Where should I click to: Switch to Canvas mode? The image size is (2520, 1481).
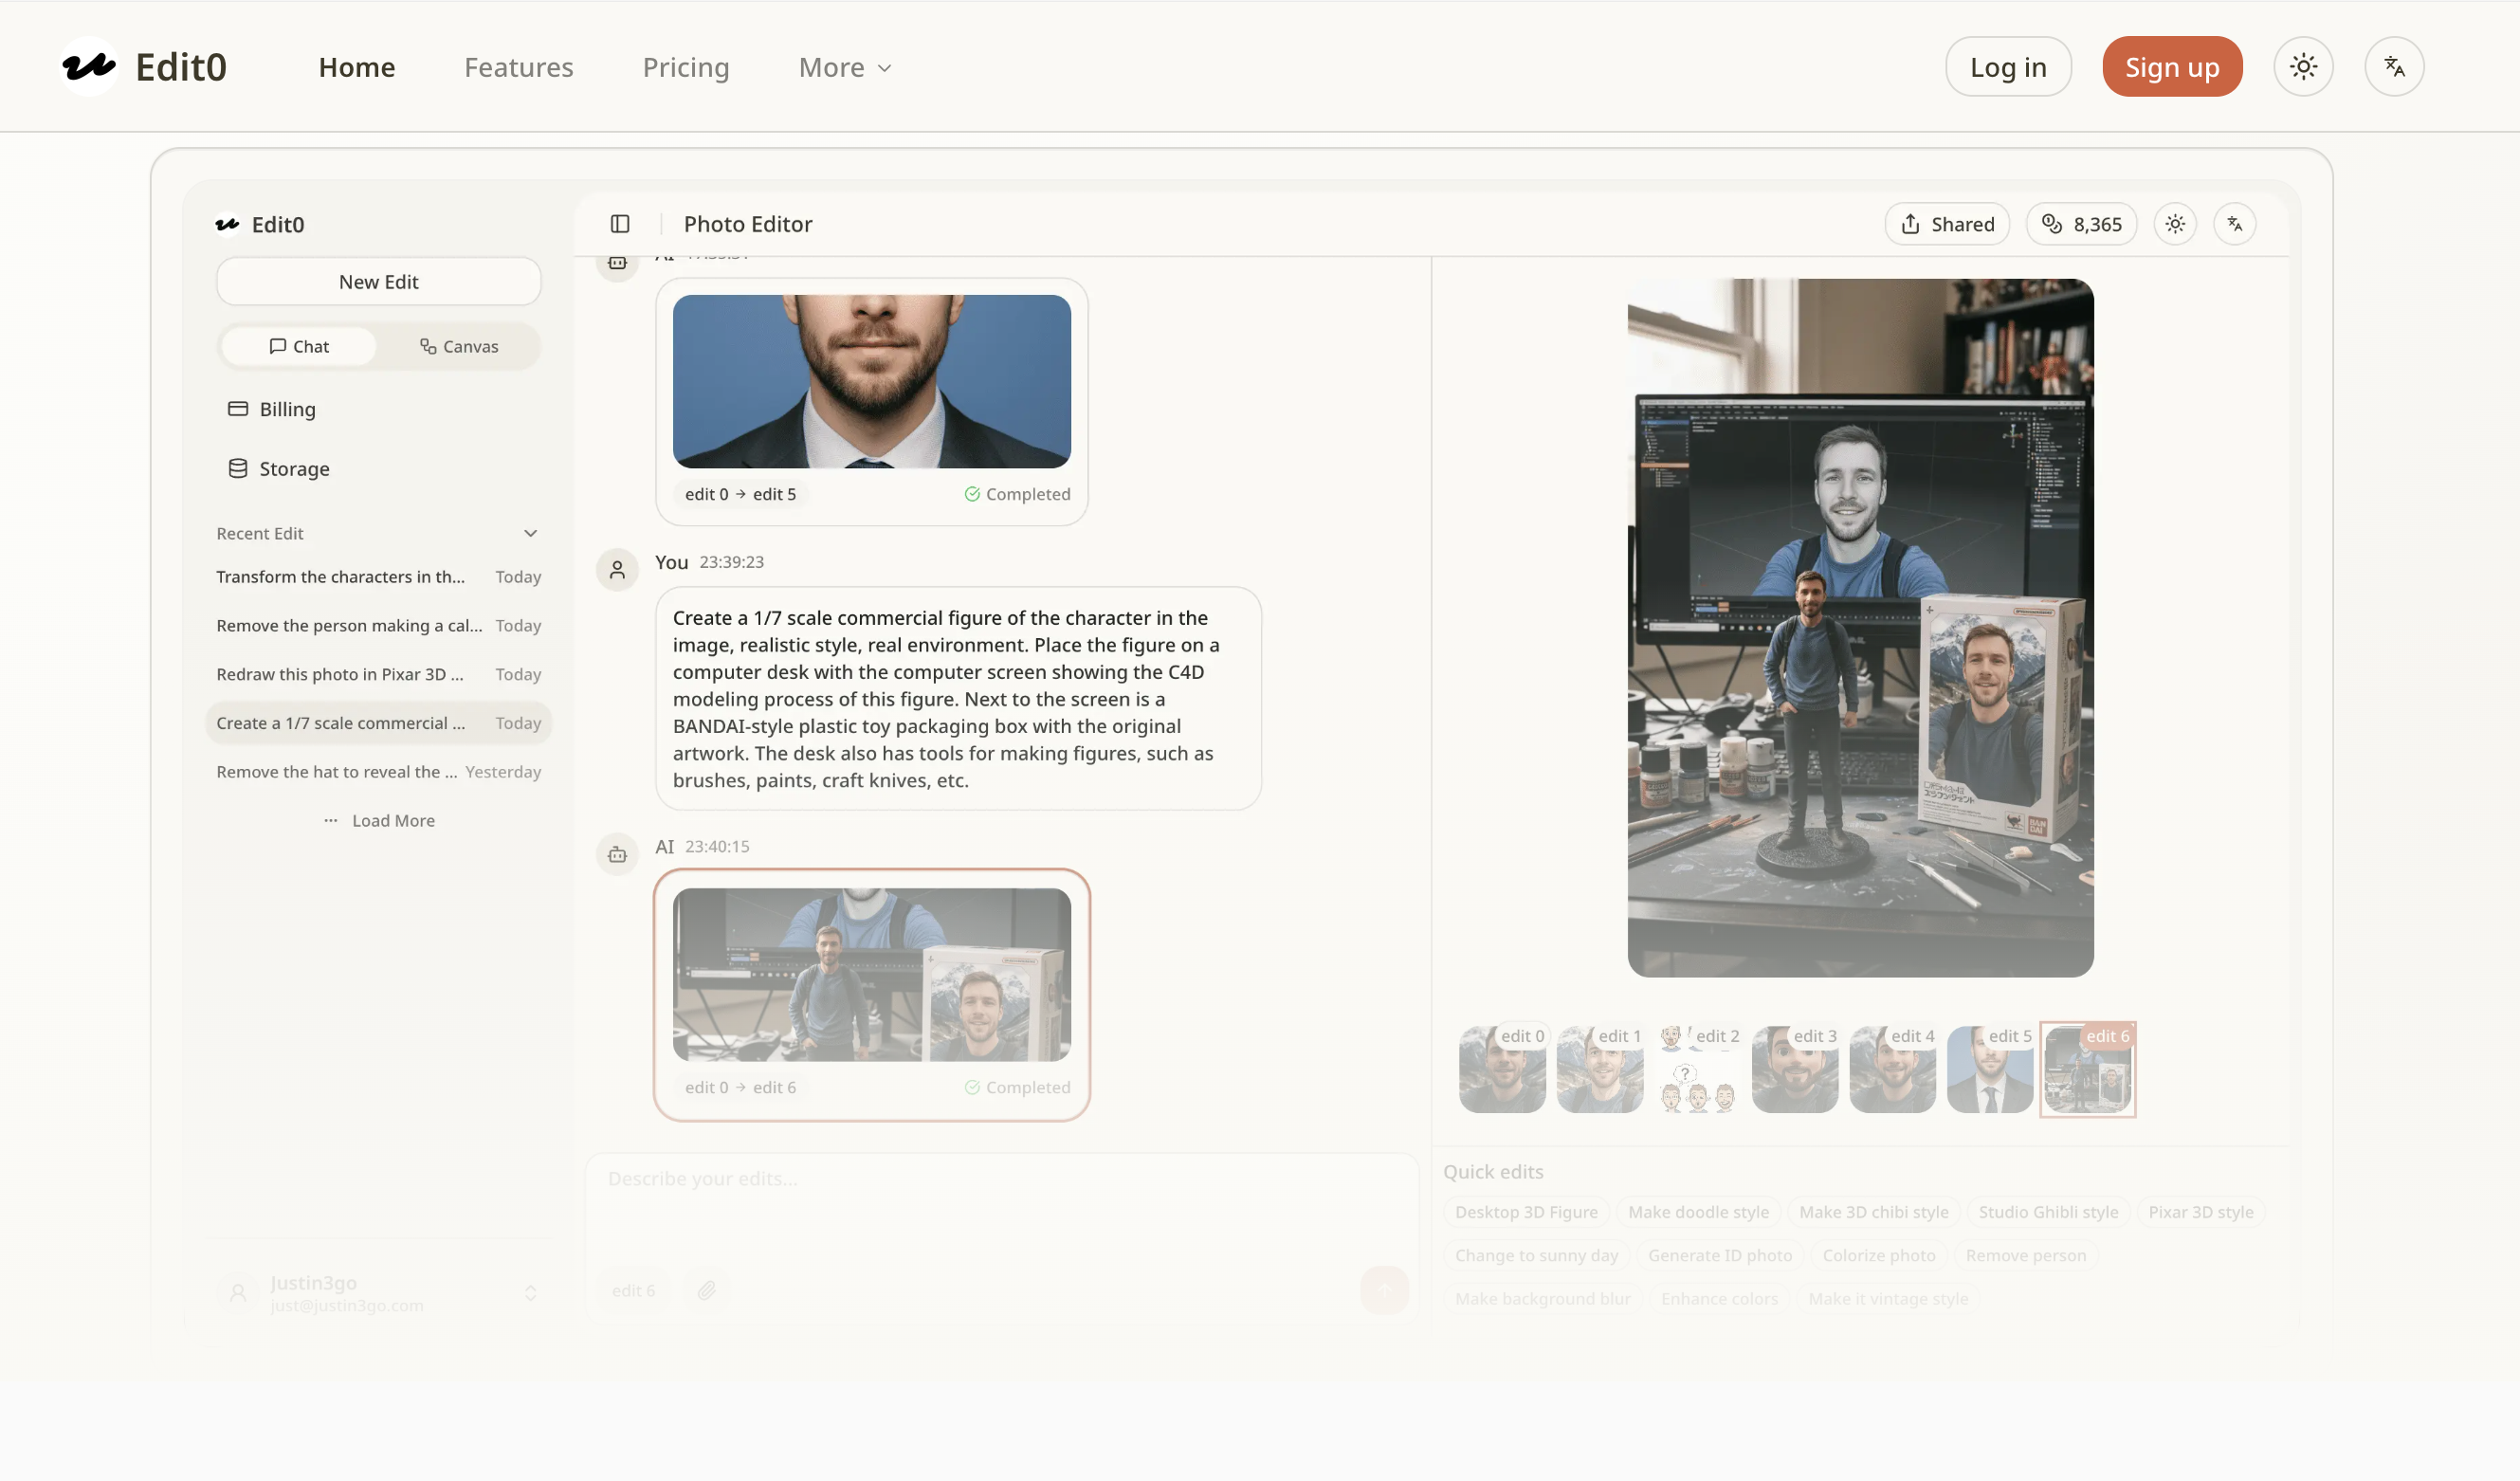click(459, 346)
